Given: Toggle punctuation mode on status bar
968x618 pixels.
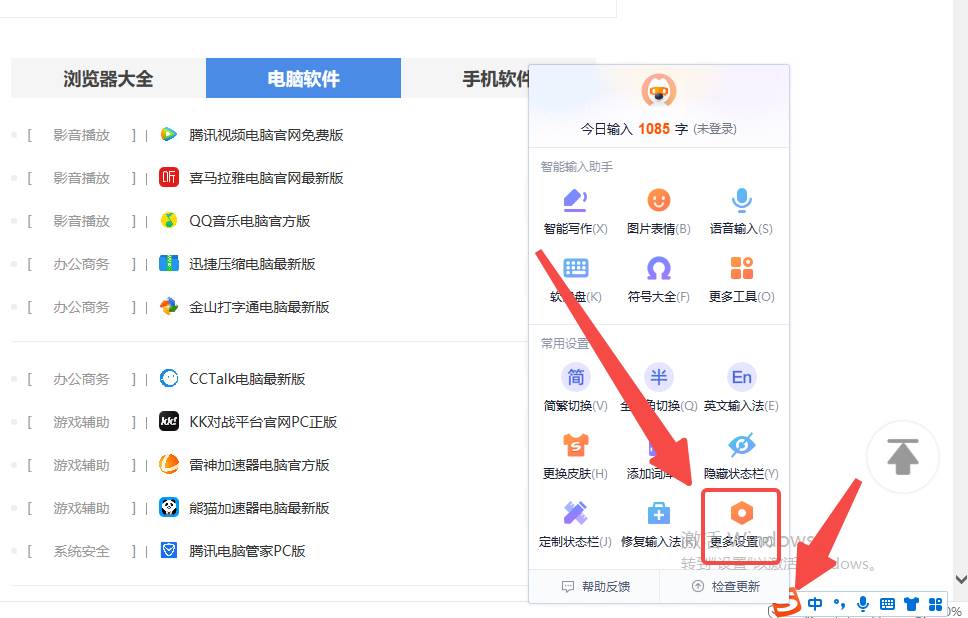Looking at the screenshot, I should point(839,604).
